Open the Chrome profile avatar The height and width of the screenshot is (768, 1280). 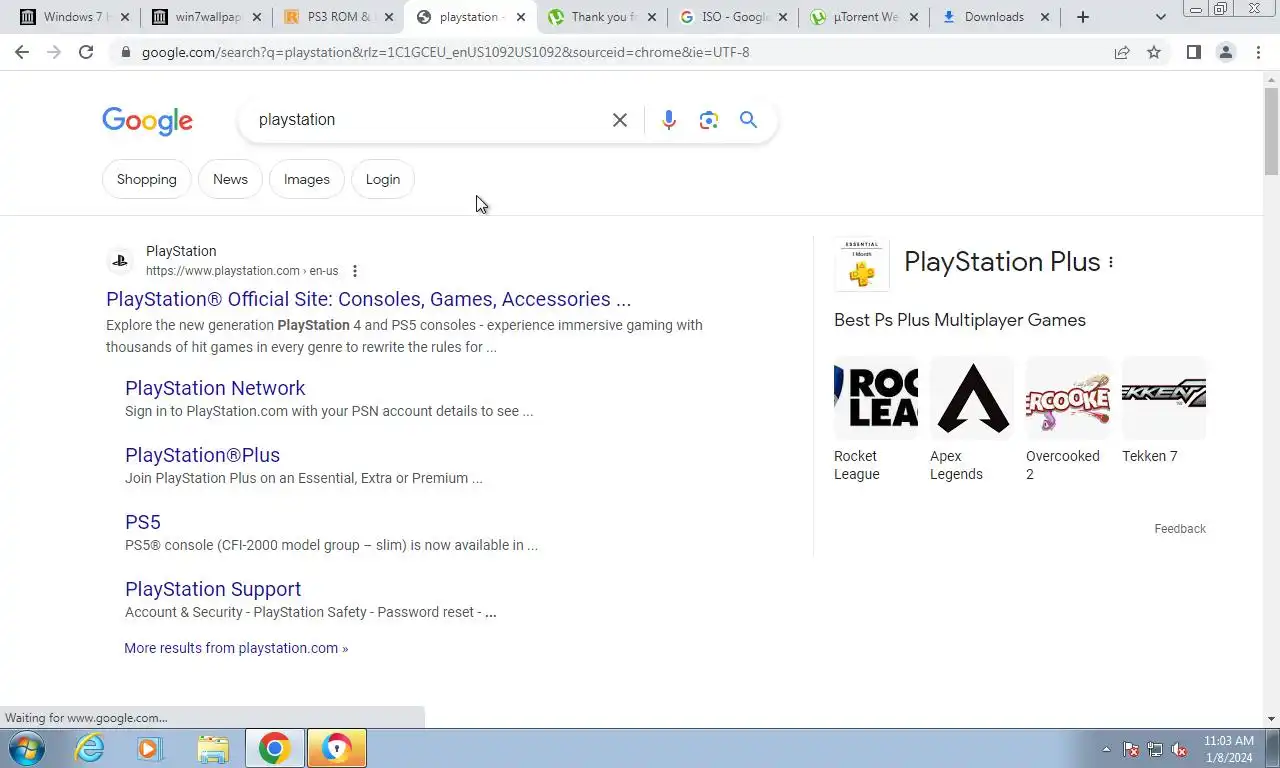click(x=1225, y=52)
